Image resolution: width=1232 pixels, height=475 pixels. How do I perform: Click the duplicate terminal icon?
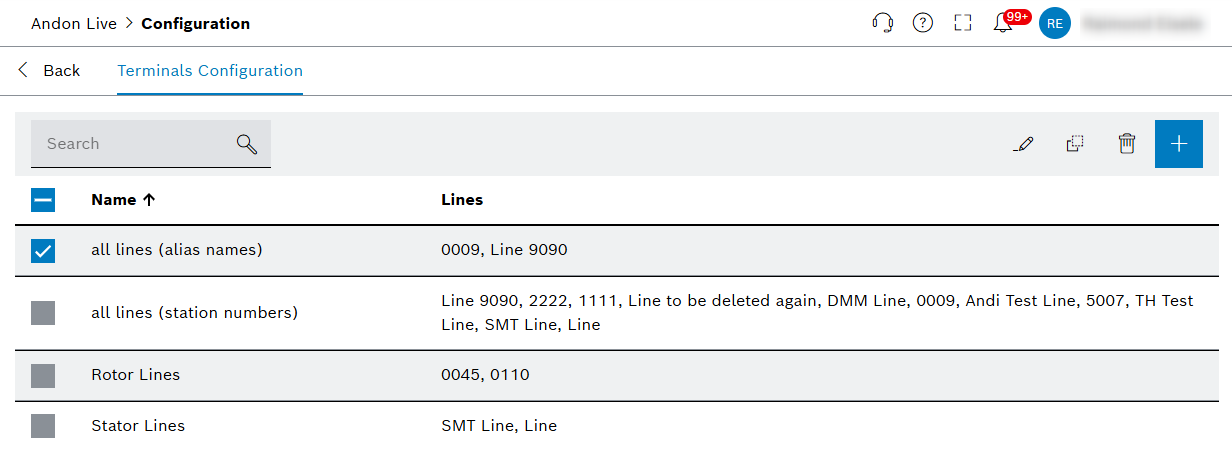pyautogui.click(x=1075, y=144)
